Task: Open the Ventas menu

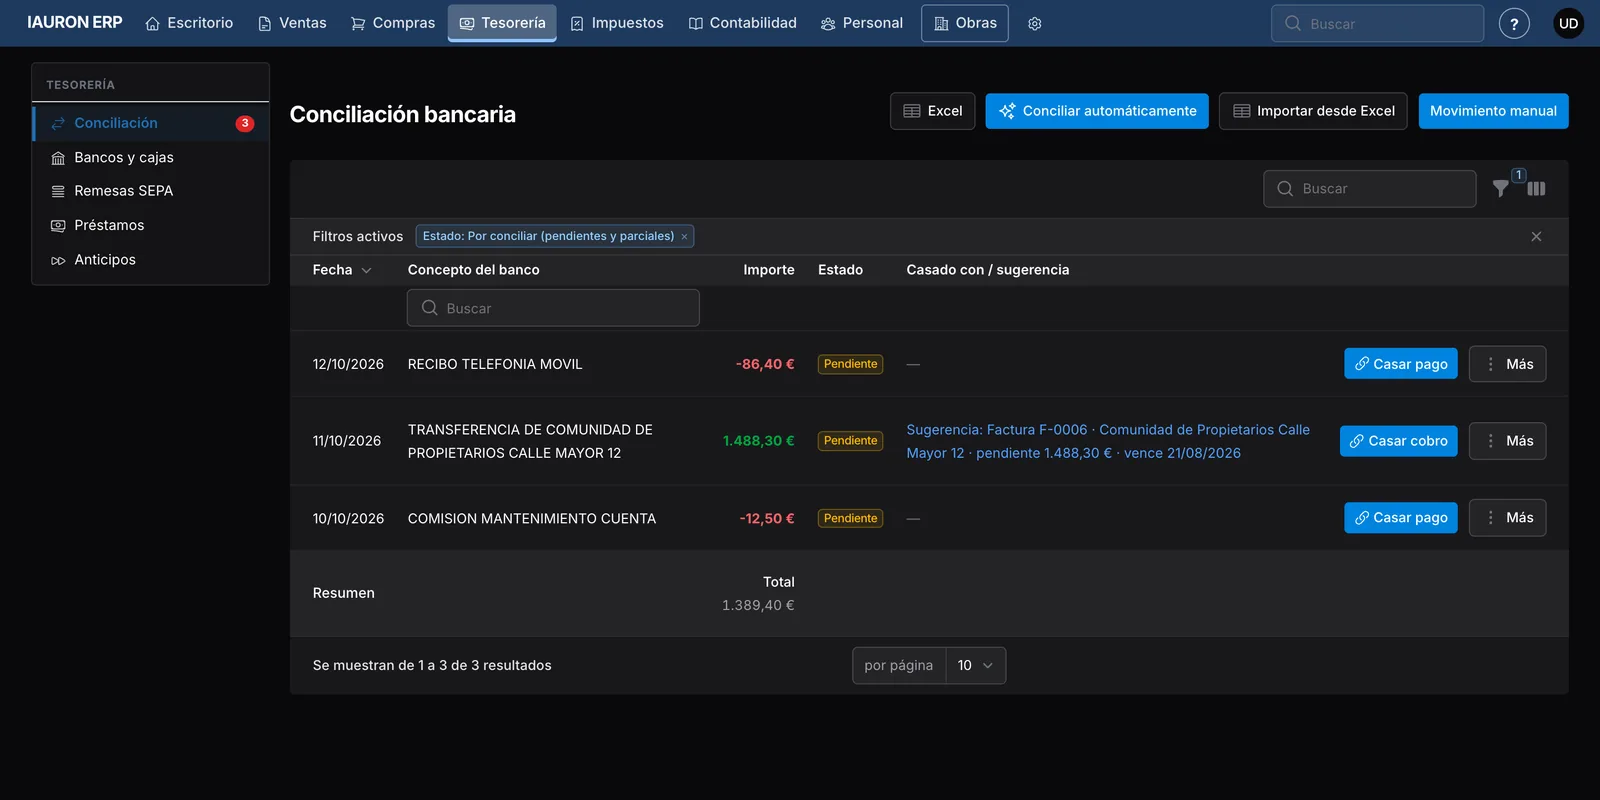Action: coord(292,23)
